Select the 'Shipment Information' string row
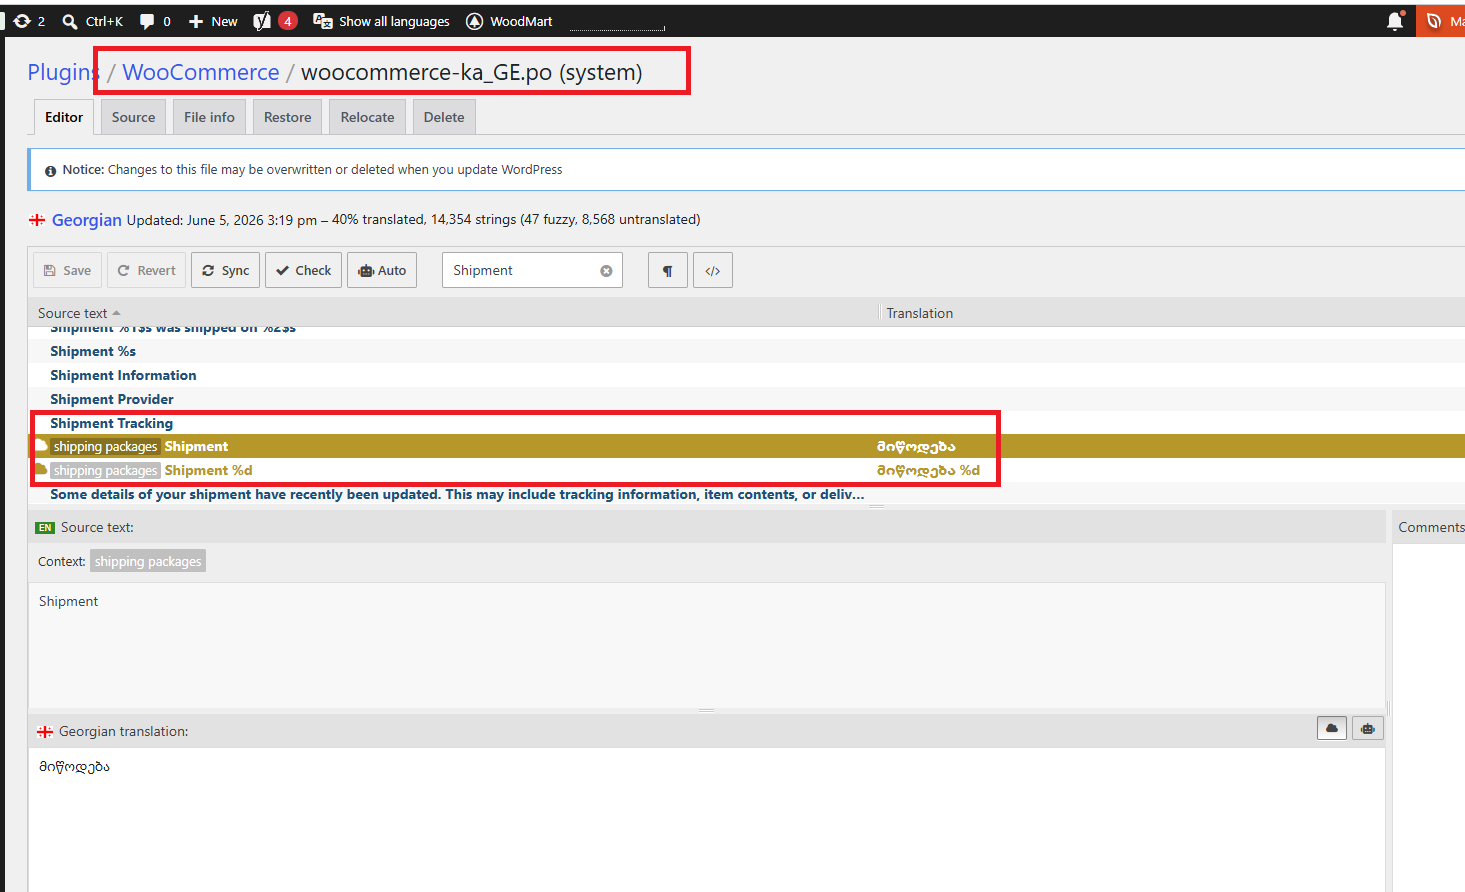This screenshot has height=892, width=1465. pyautogui.click(x=747, y=375)
